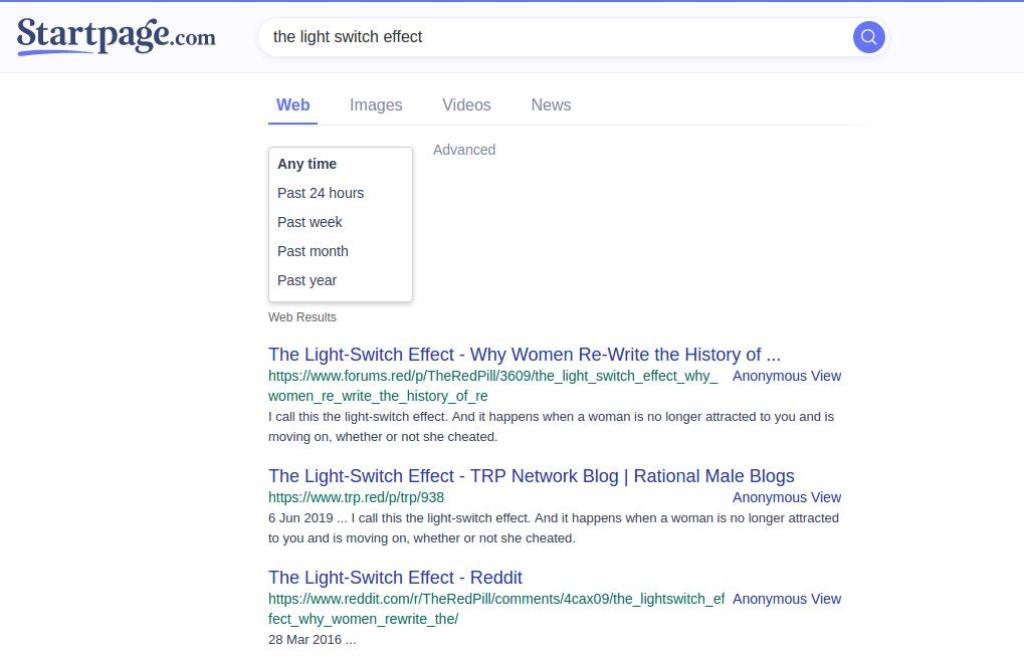The width and height of the screenshot is (1024, 657).
Task: Click the forums.red result URL
Action: click(492, 376)
